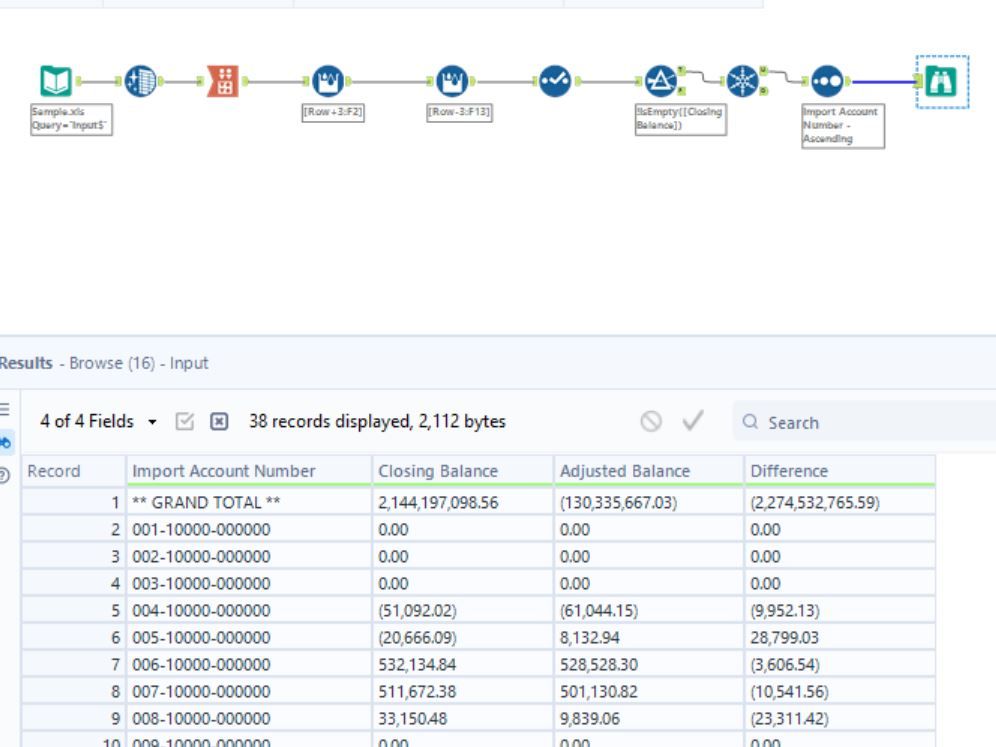Click the 38 records displayed status text
This screenshot has width=996, height=747.
pos(377,421)
